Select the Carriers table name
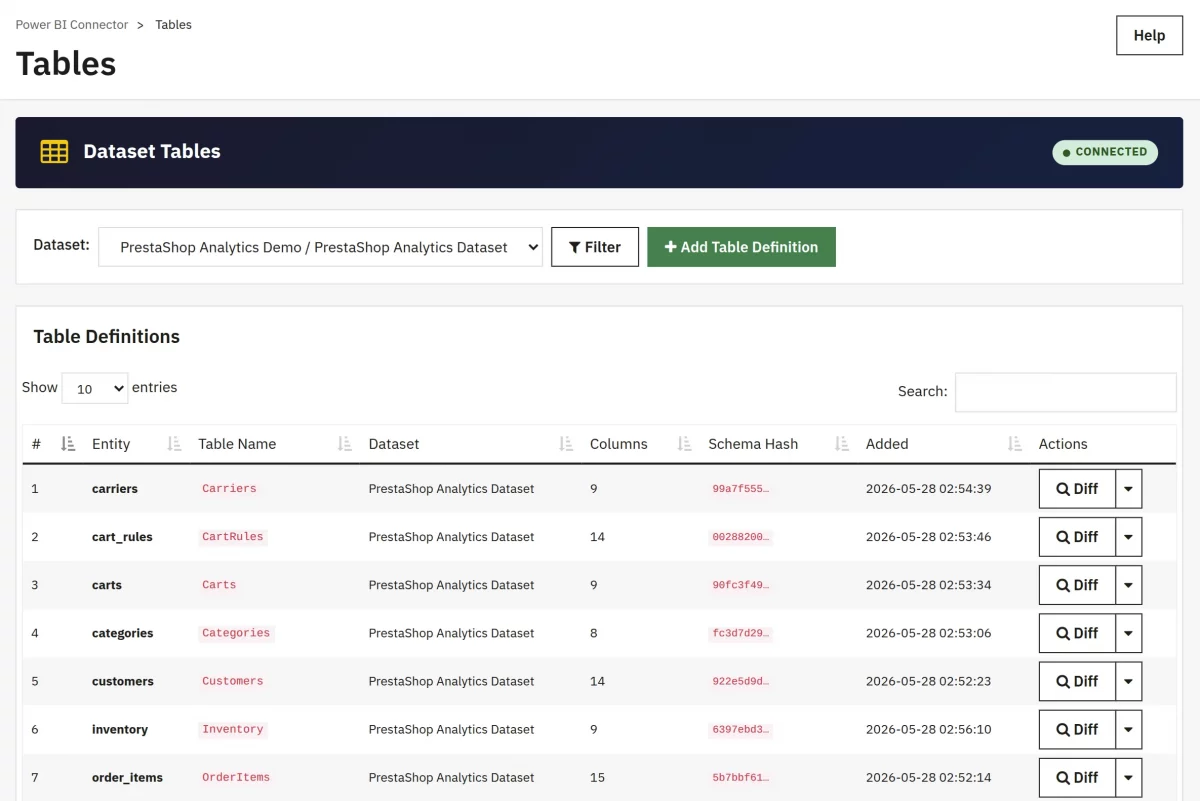This screenshot has width=1200, height=801. (x=229, y=489)
